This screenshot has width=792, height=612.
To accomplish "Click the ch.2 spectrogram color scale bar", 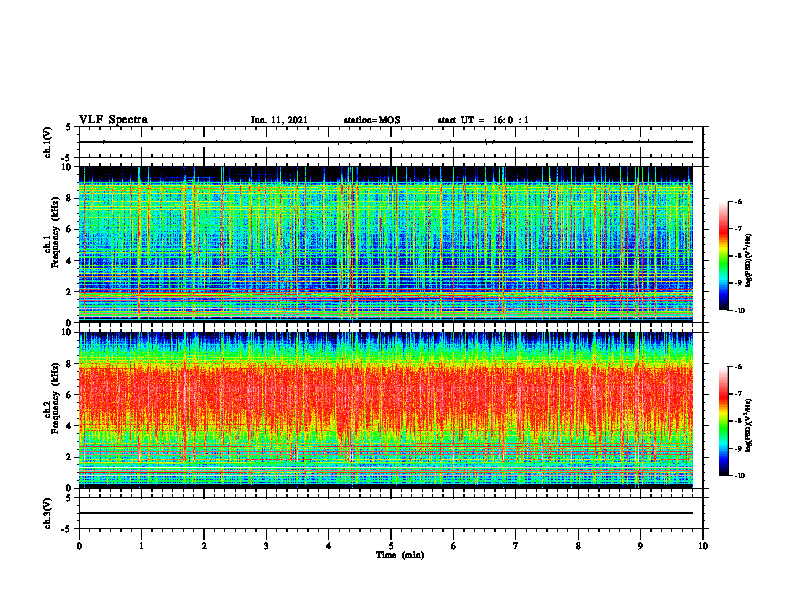I will click(x=723, y=421).
